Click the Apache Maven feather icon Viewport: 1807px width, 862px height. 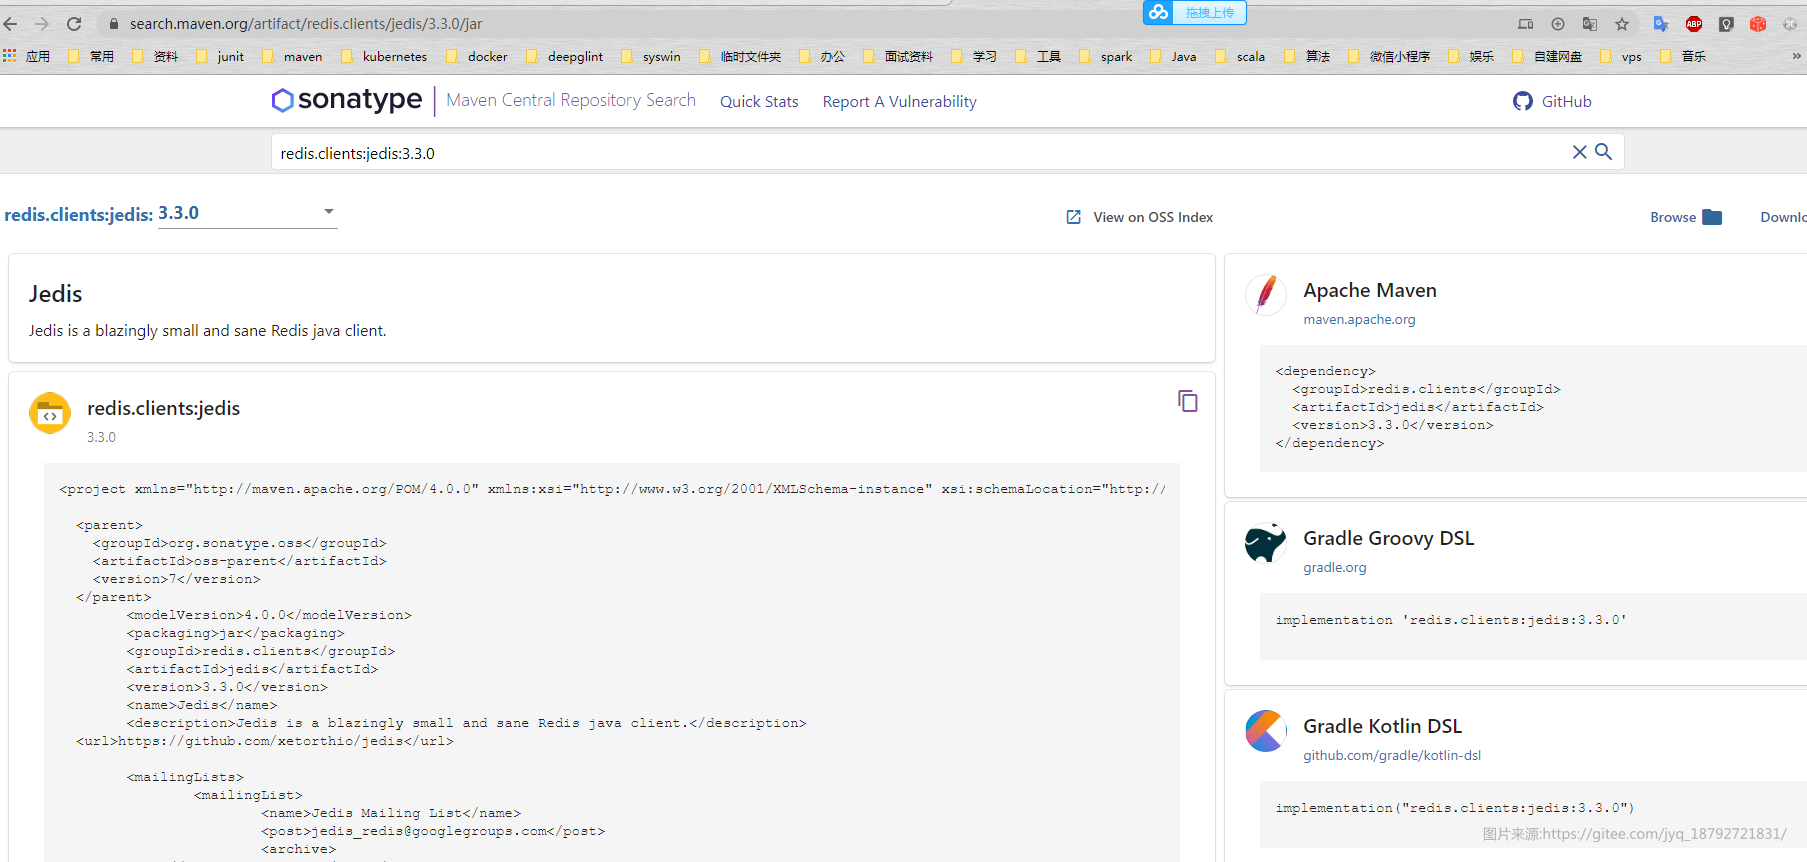coord(1266,295)
